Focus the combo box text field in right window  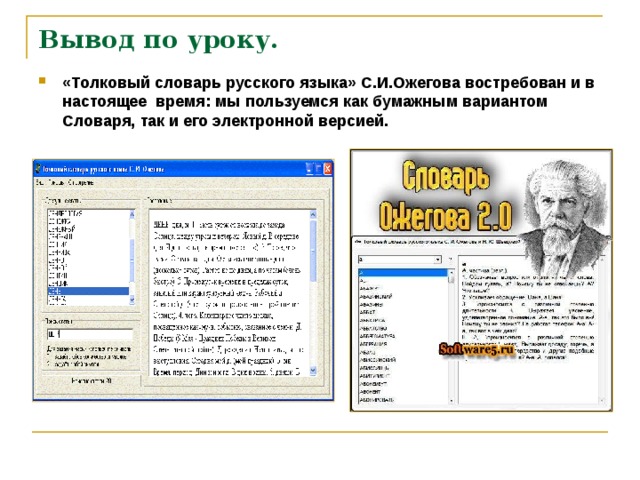tap(396, 259)
